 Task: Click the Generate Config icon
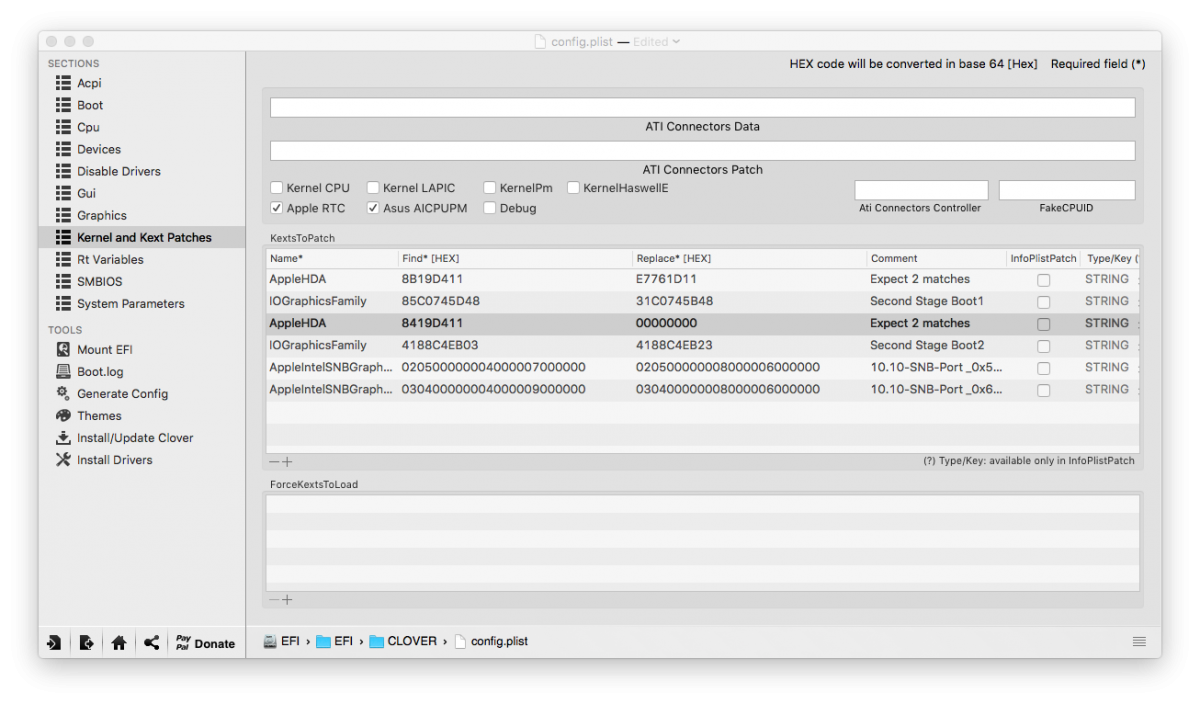63,394
